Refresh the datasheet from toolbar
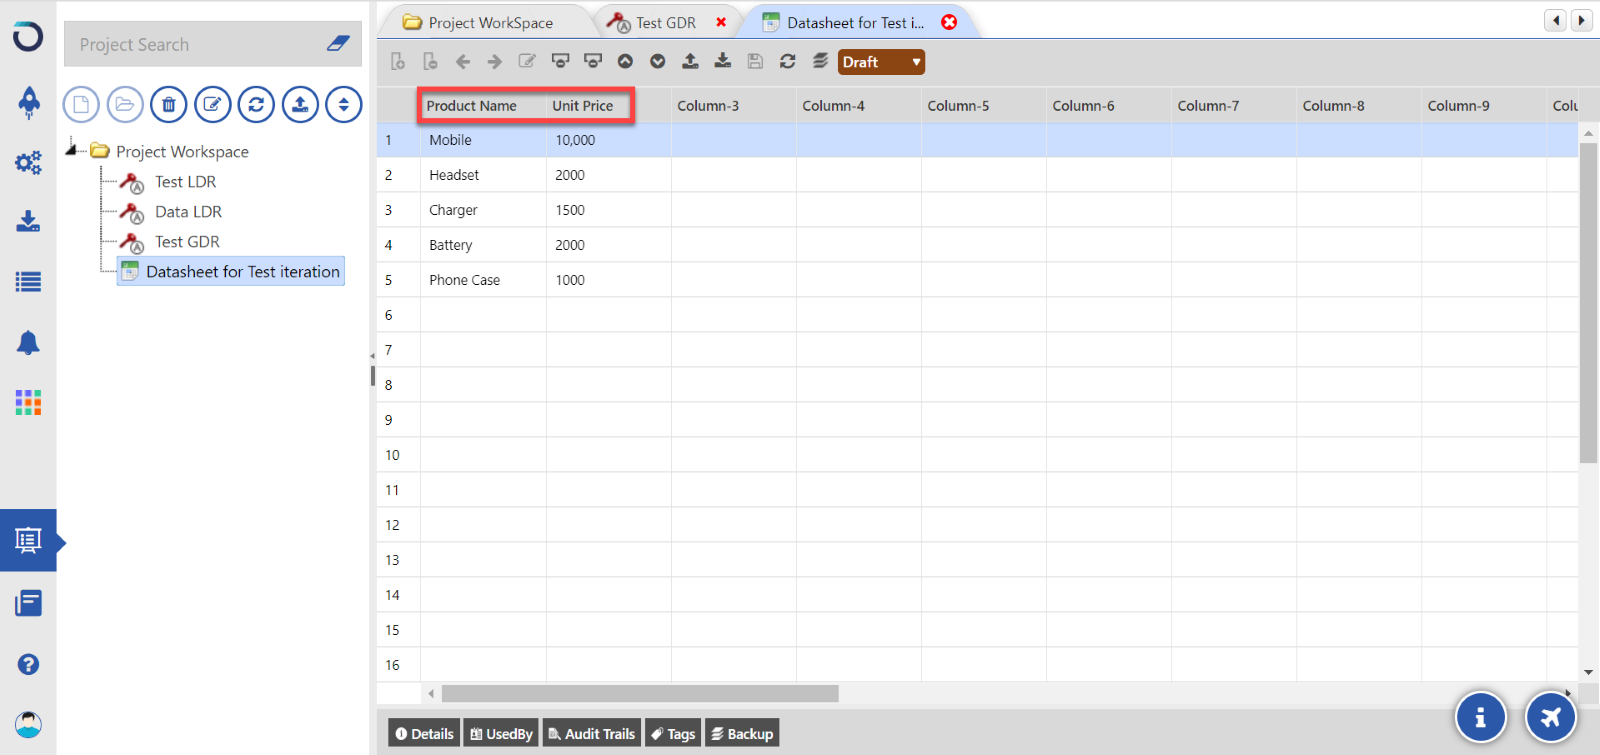 (788, 62)
